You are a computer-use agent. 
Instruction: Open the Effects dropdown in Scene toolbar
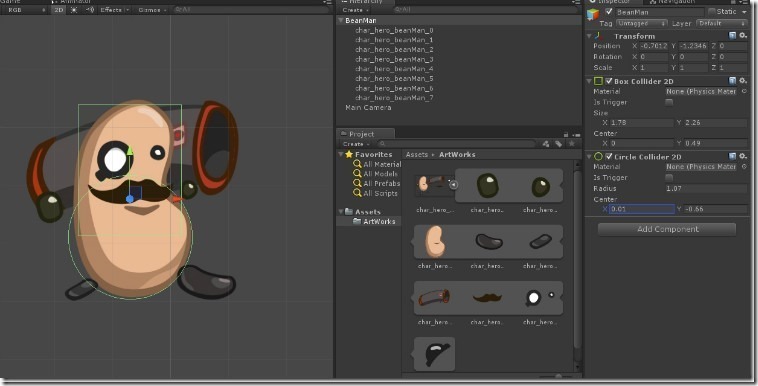[x=115, y=10]
